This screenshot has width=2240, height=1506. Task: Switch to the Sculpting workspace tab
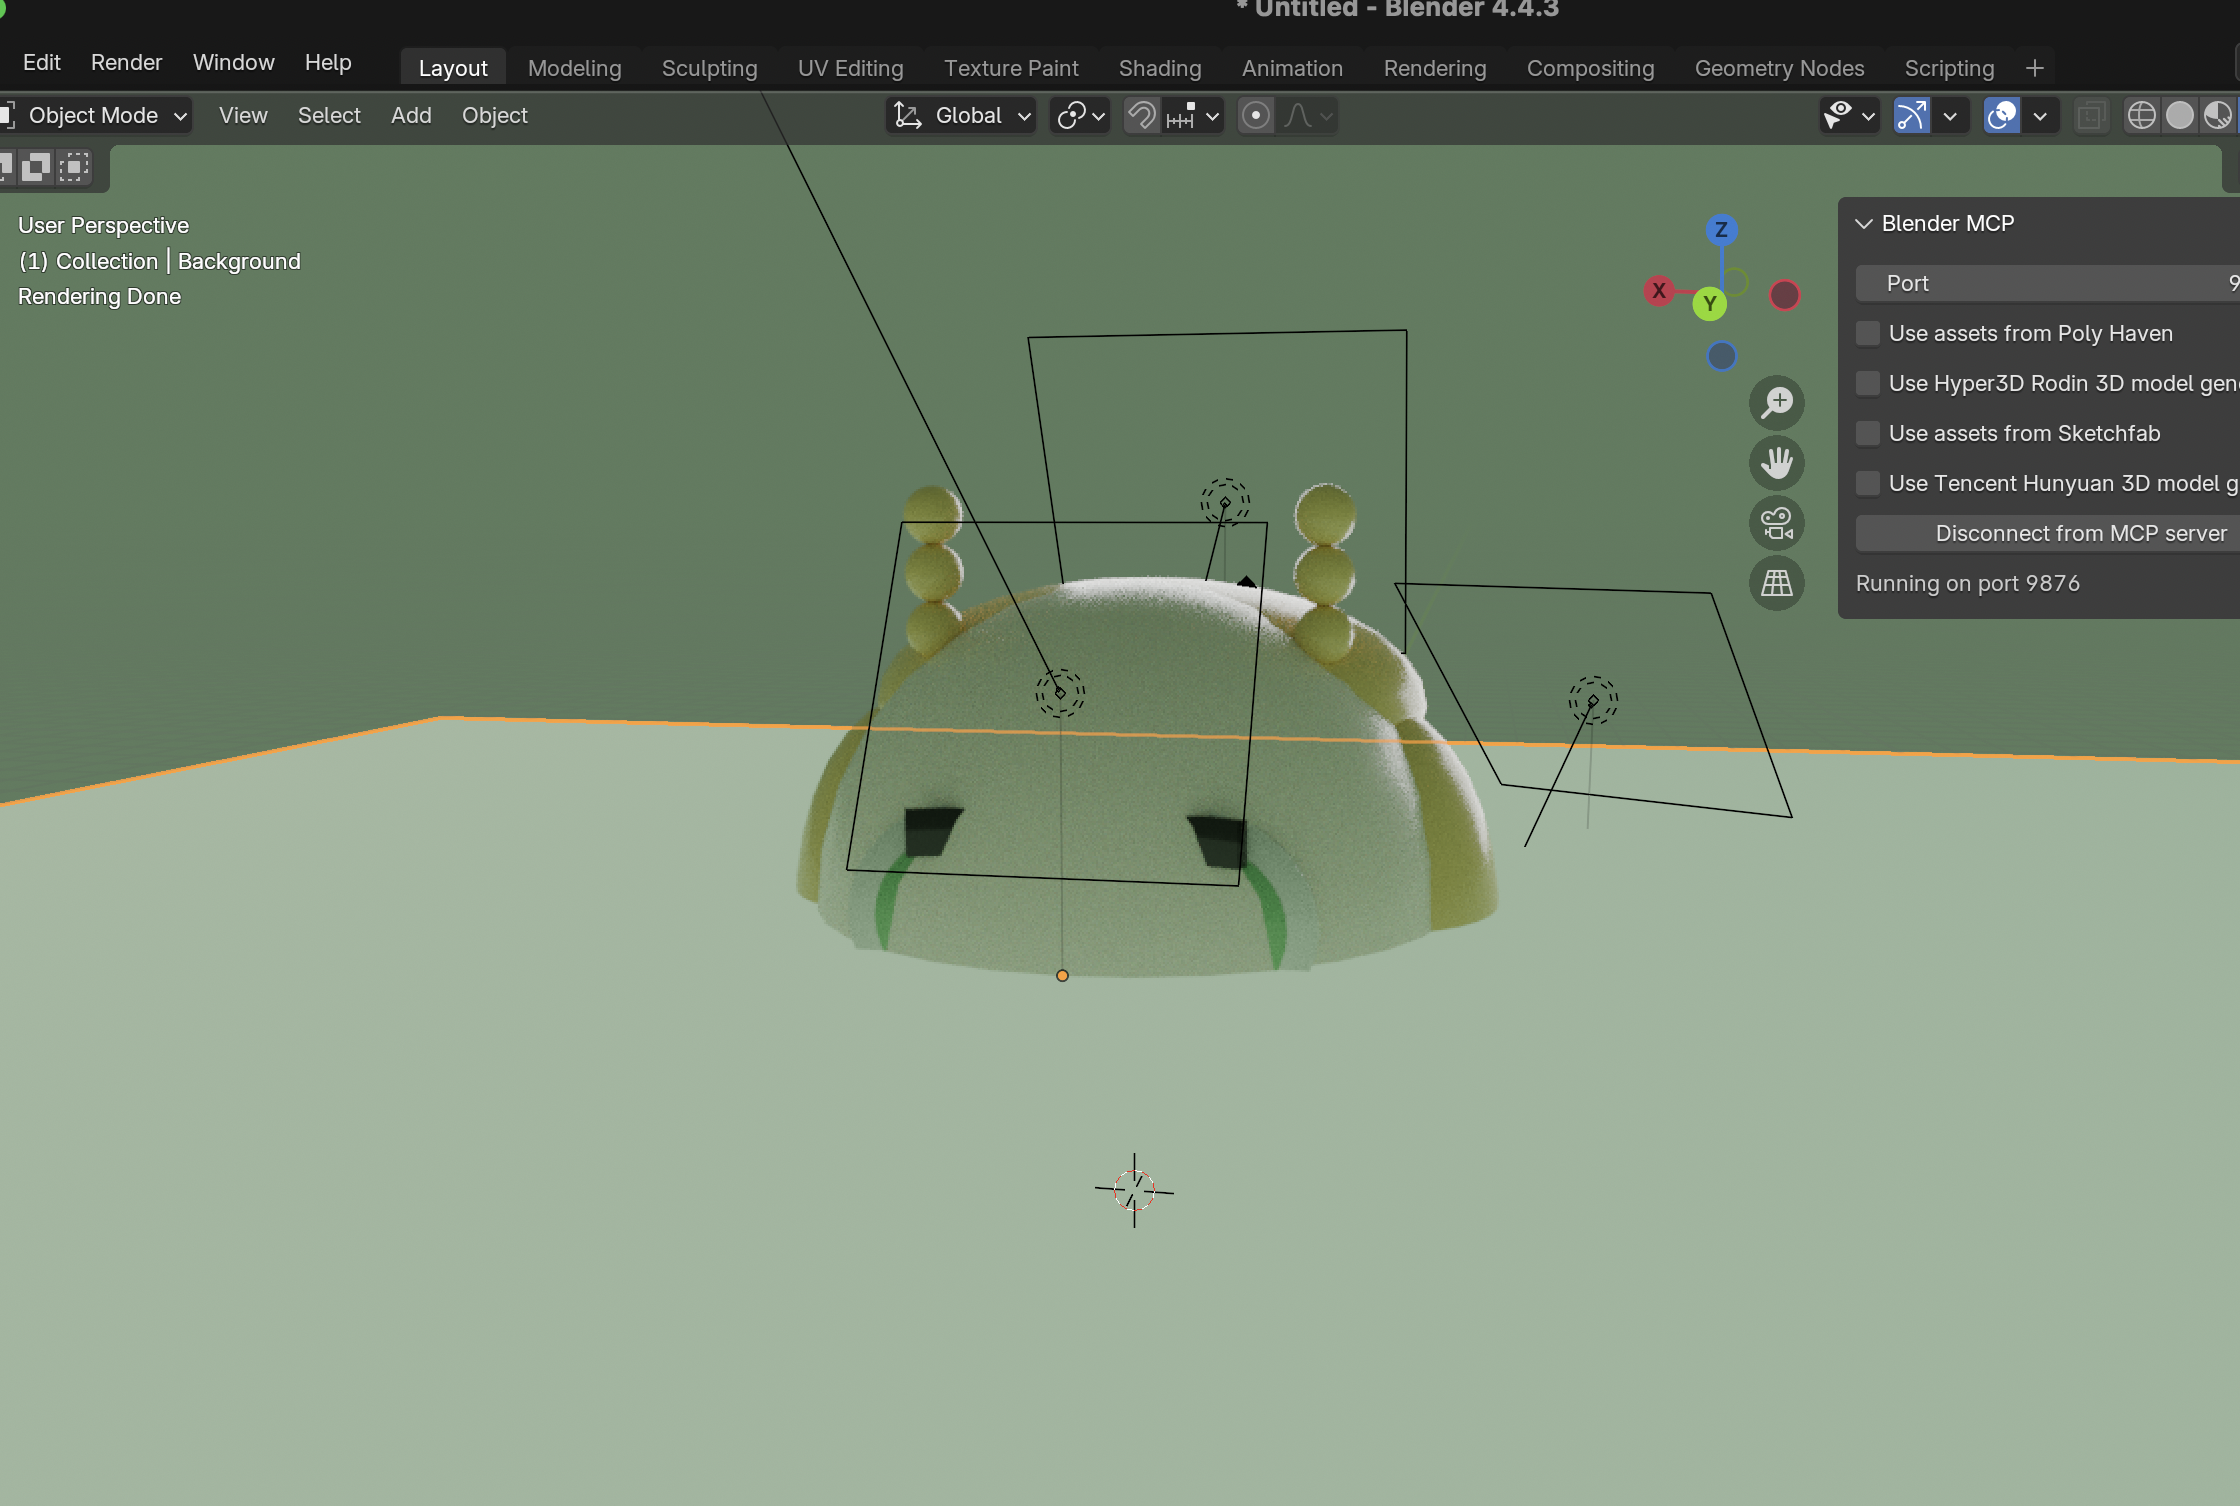coord(709,68)
